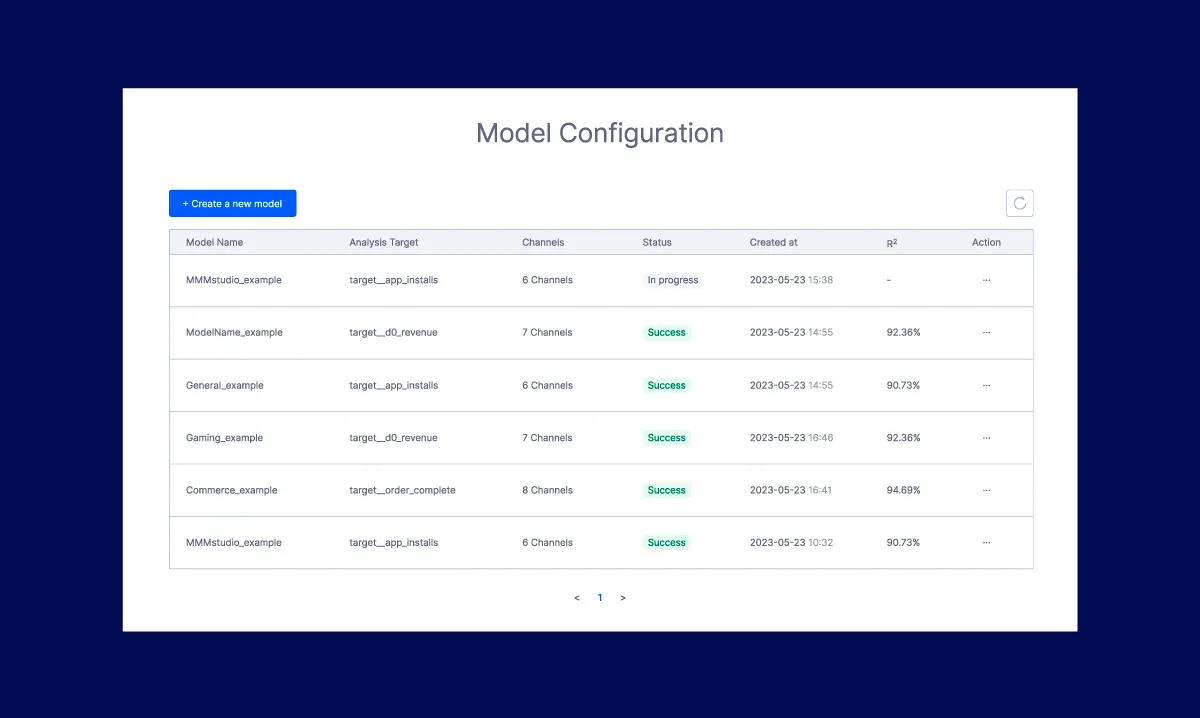
Task: Select page 1 in pagination
Action: (x=600, y=598)
